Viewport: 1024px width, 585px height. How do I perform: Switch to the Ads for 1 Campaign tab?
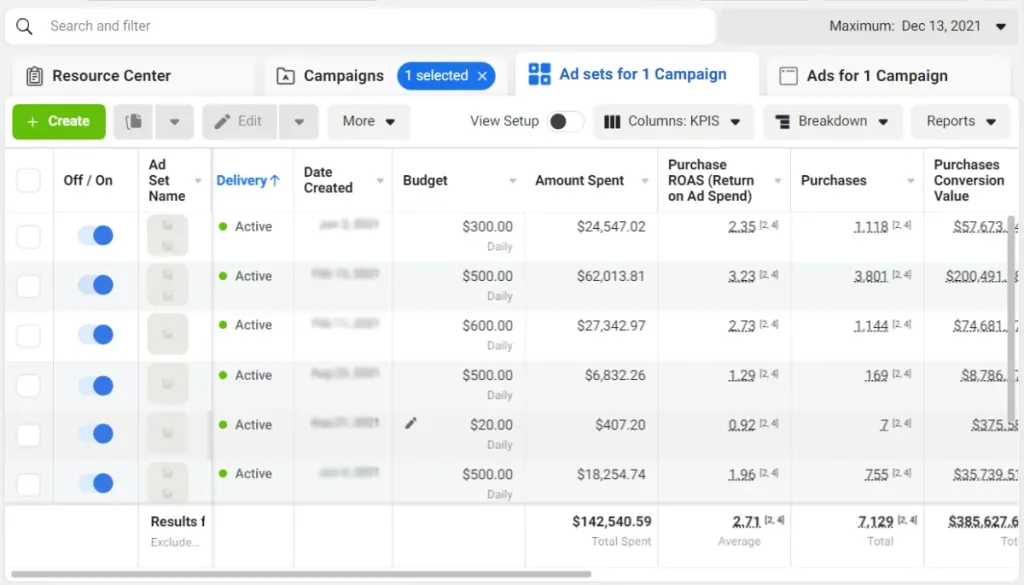pos(876,76)
